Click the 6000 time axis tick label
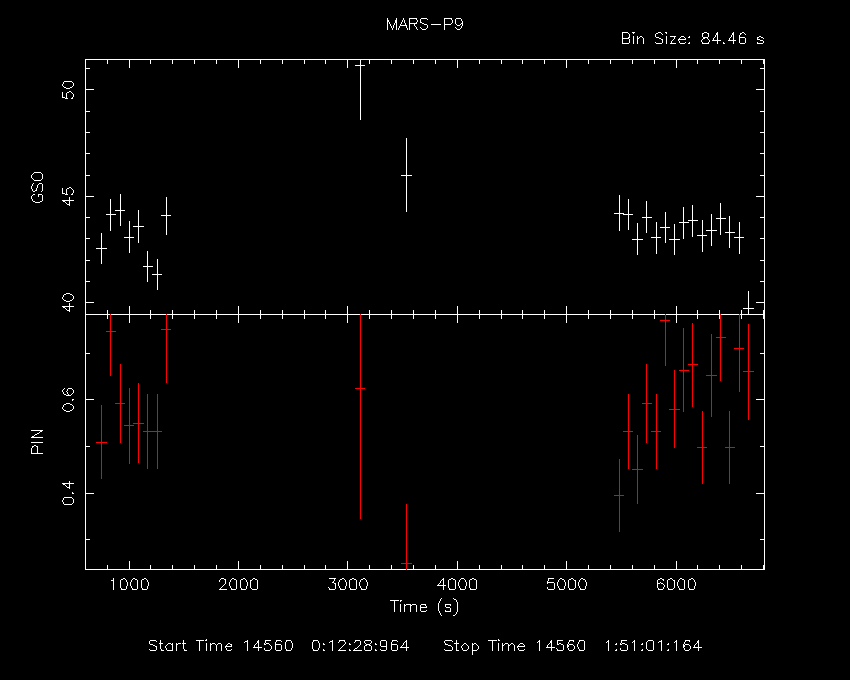850x680 pixels. tap(677, 585)
